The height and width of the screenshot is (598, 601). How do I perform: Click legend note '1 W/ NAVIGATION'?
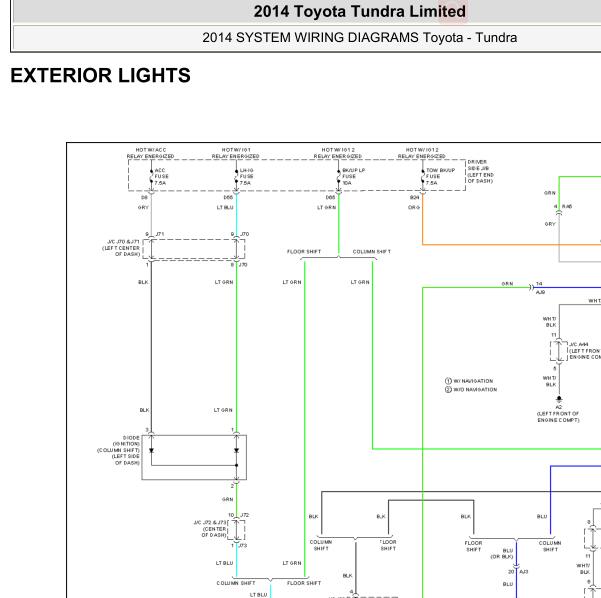coord(469,381)
